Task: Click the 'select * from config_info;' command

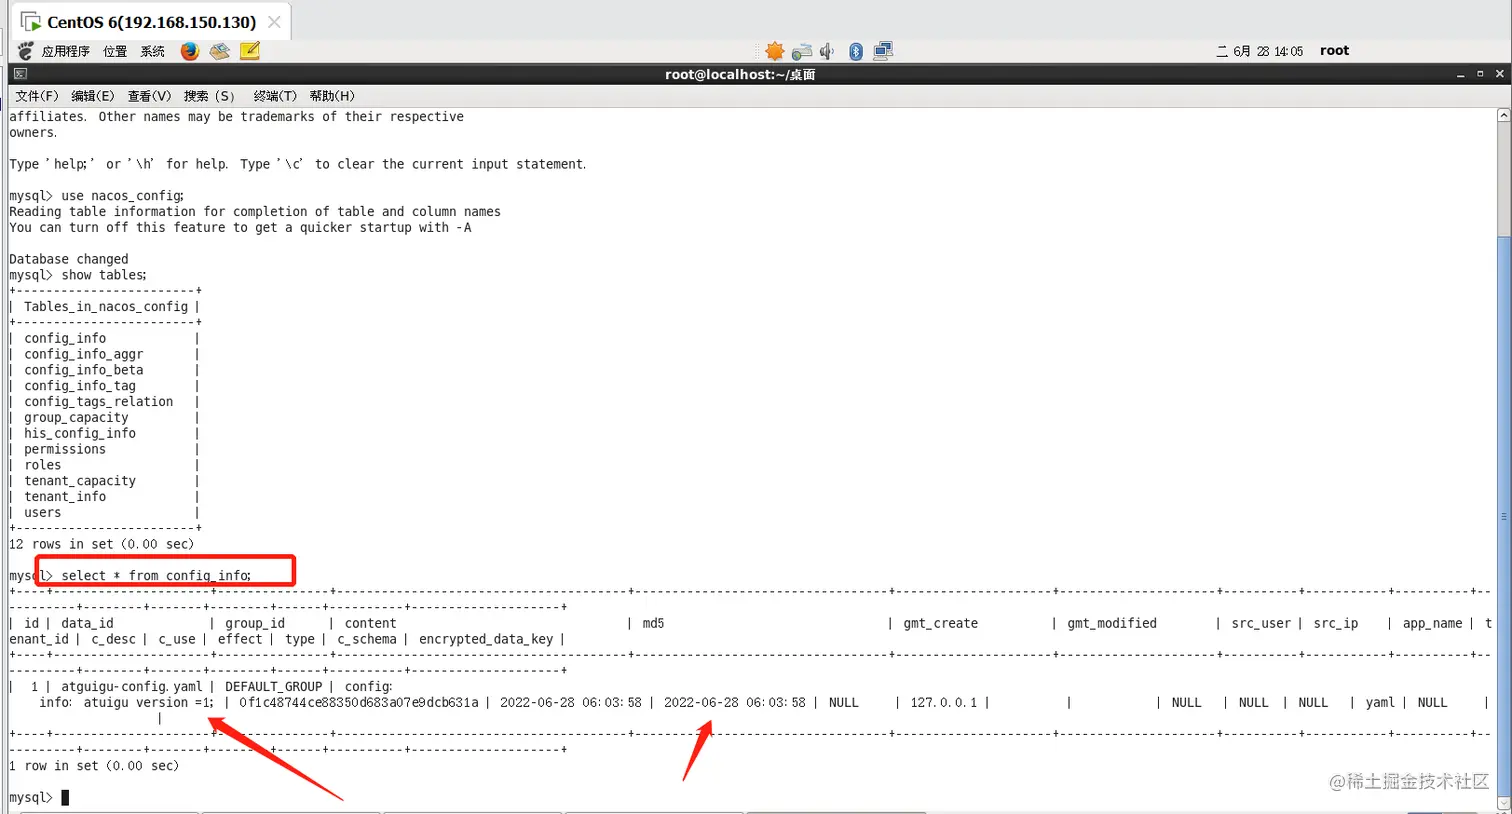Action: click(156, 576)
